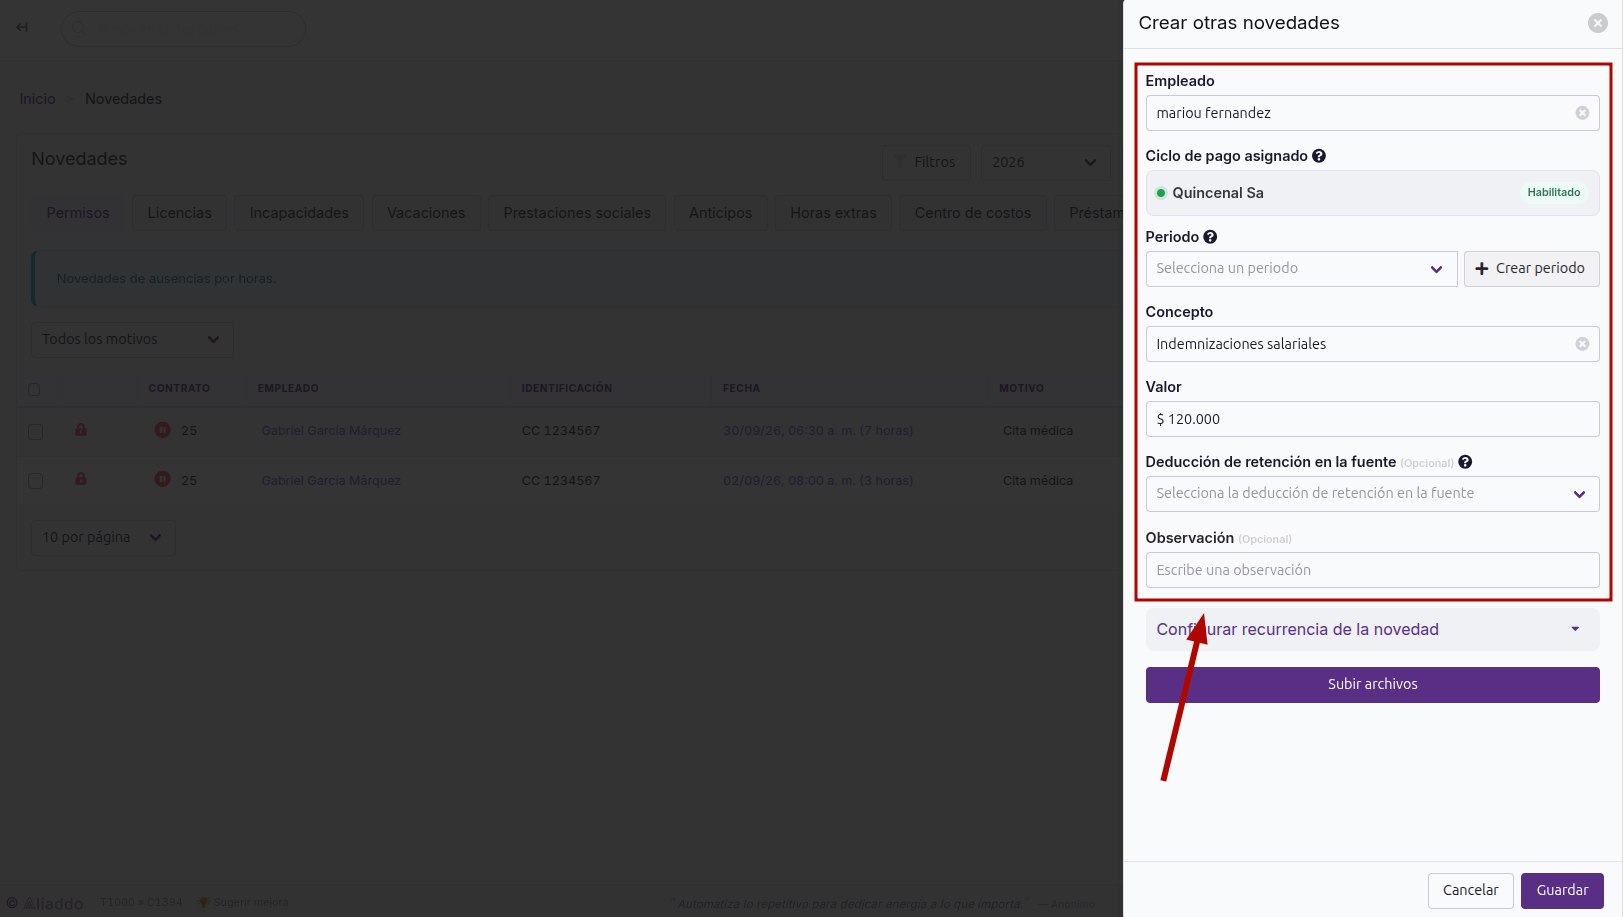Open the Anticipos tab
1623x917 pixels.
[x=720, y=213]
